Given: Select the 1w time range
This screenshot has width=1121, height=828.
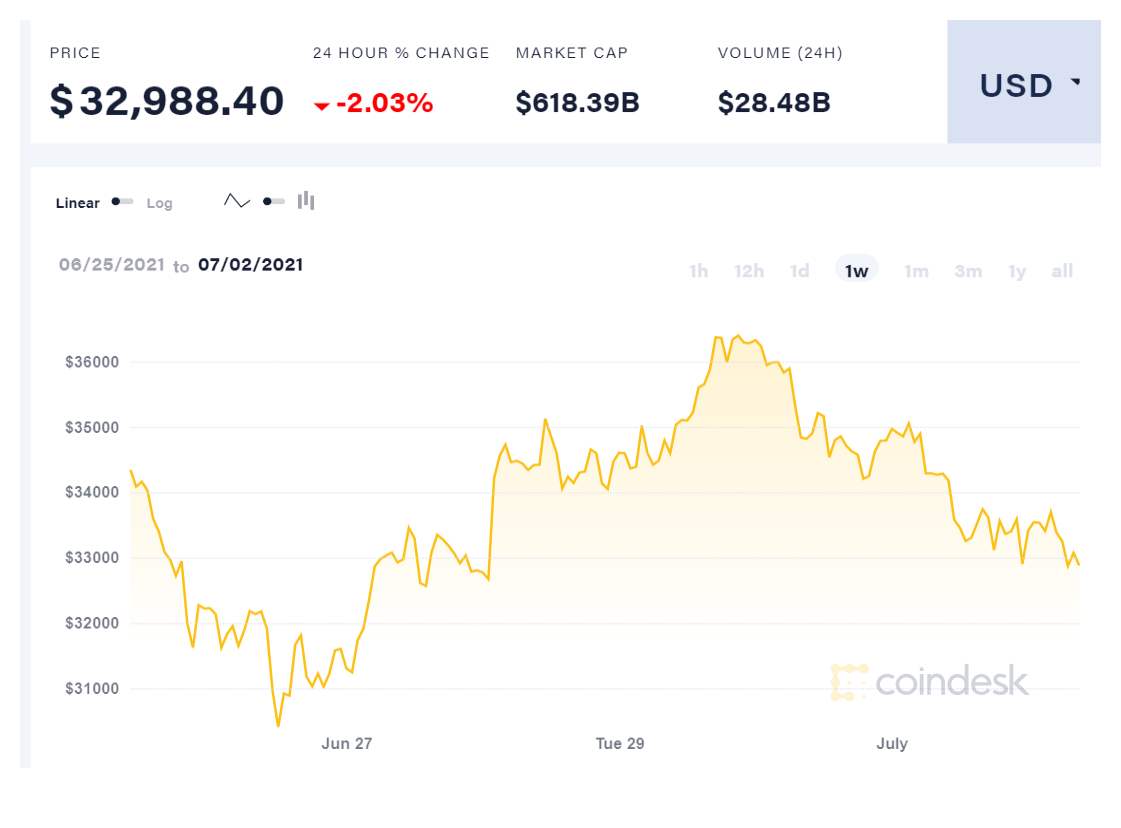Looking at the screenshot, I should point(856,271).
